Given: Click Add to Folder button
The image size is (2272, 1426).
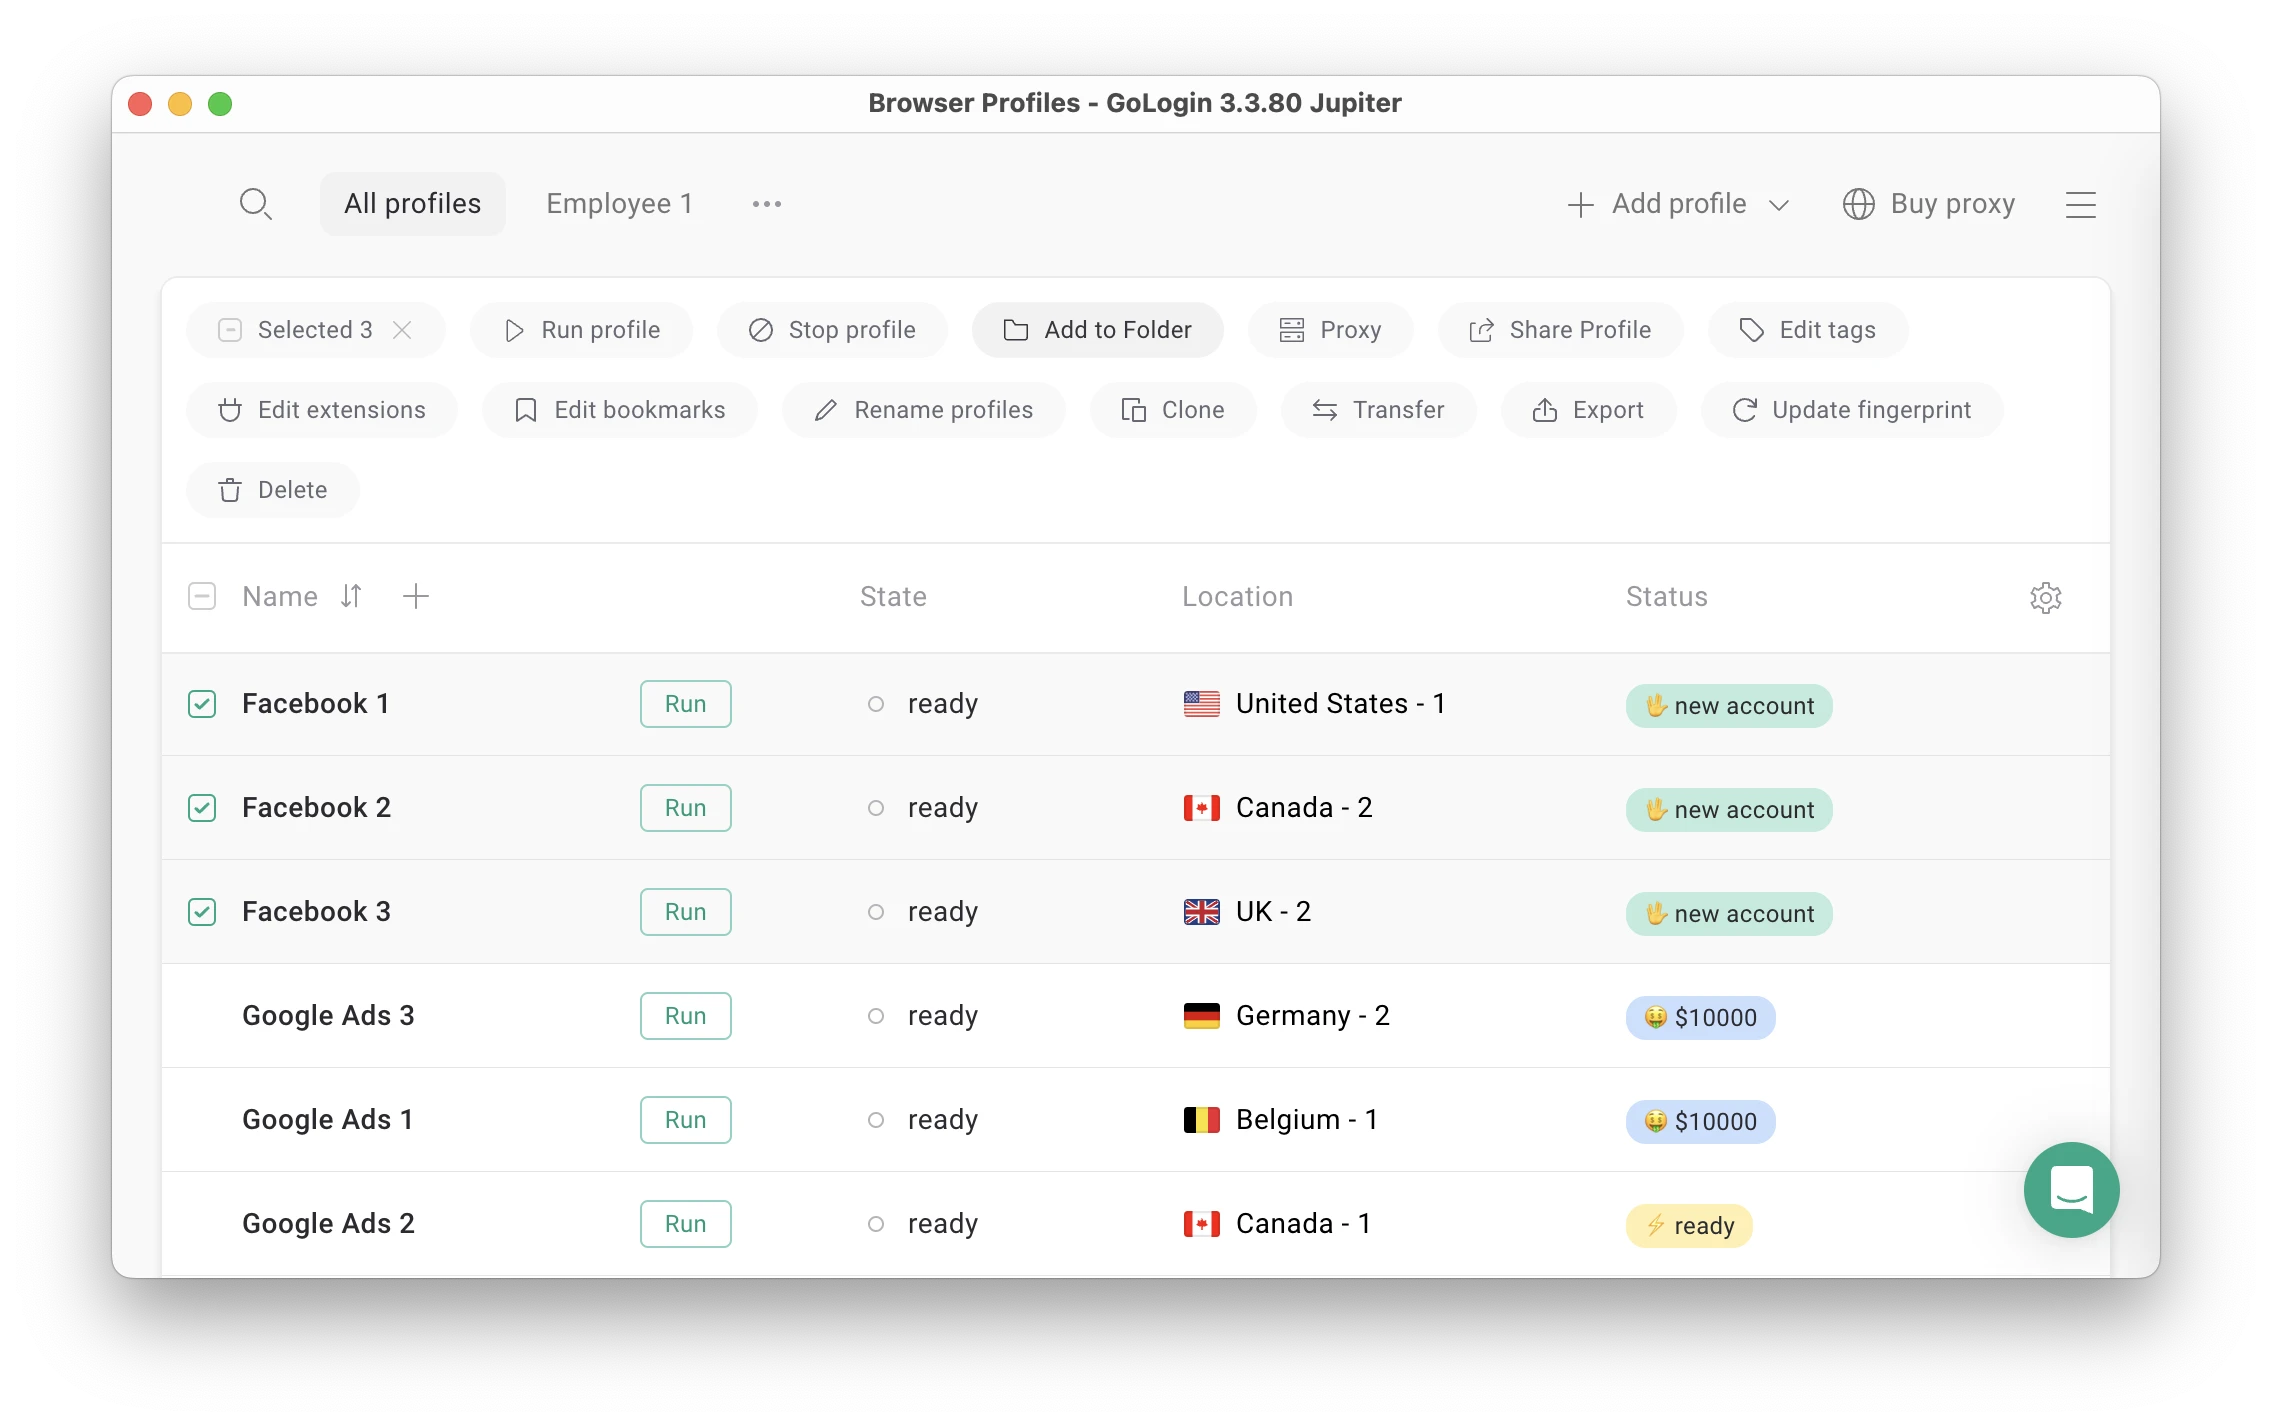Looking at the screenshot, I should 1098,330.
